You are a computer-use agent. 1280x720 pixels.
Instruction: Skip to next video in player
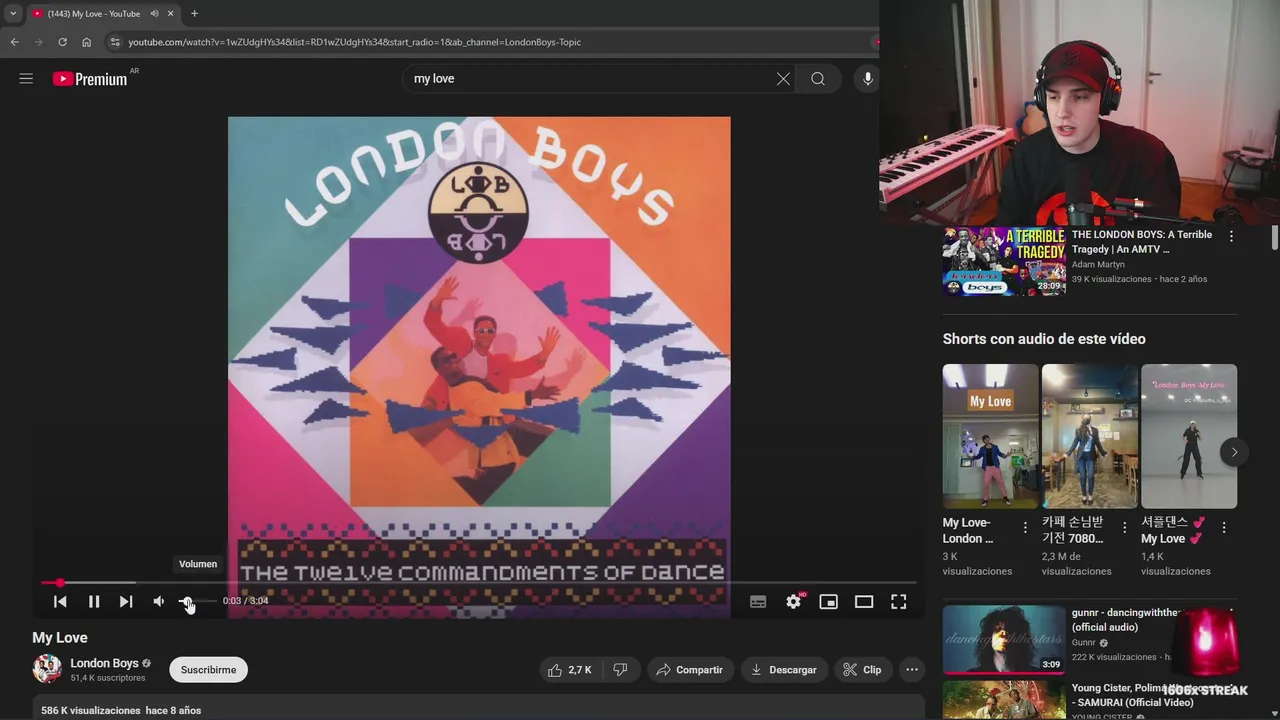pyautogui.click(x=126, y=601)
